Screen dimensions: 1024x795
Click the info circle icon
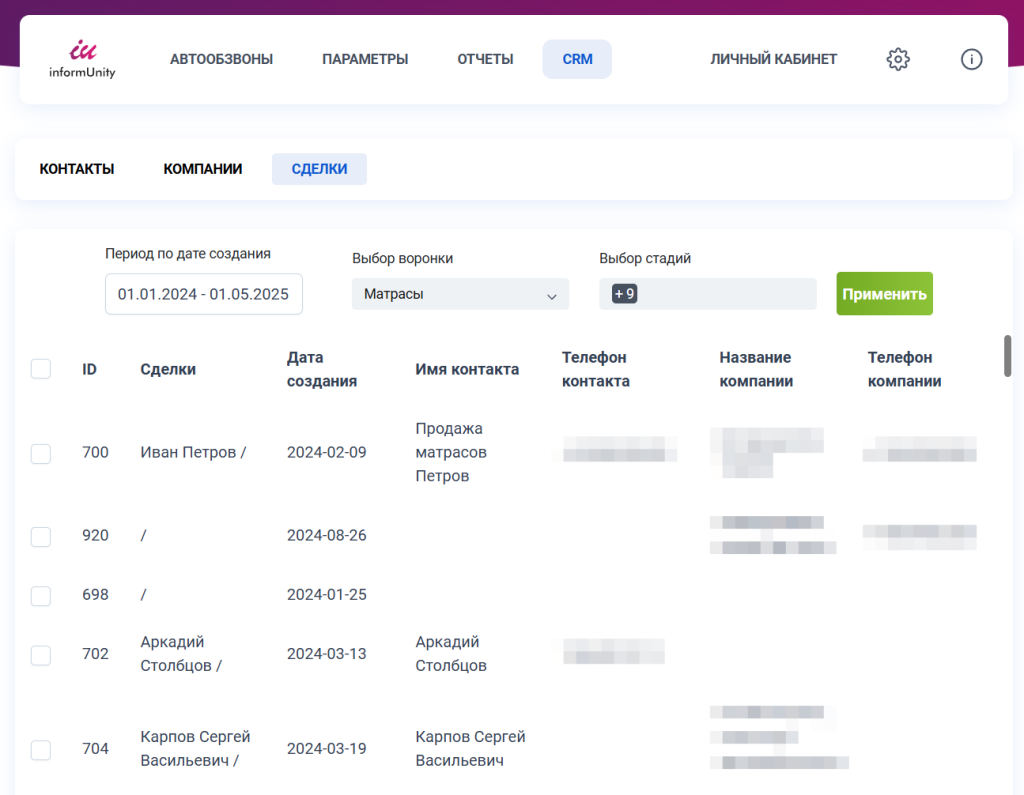[x=971, y=59]
